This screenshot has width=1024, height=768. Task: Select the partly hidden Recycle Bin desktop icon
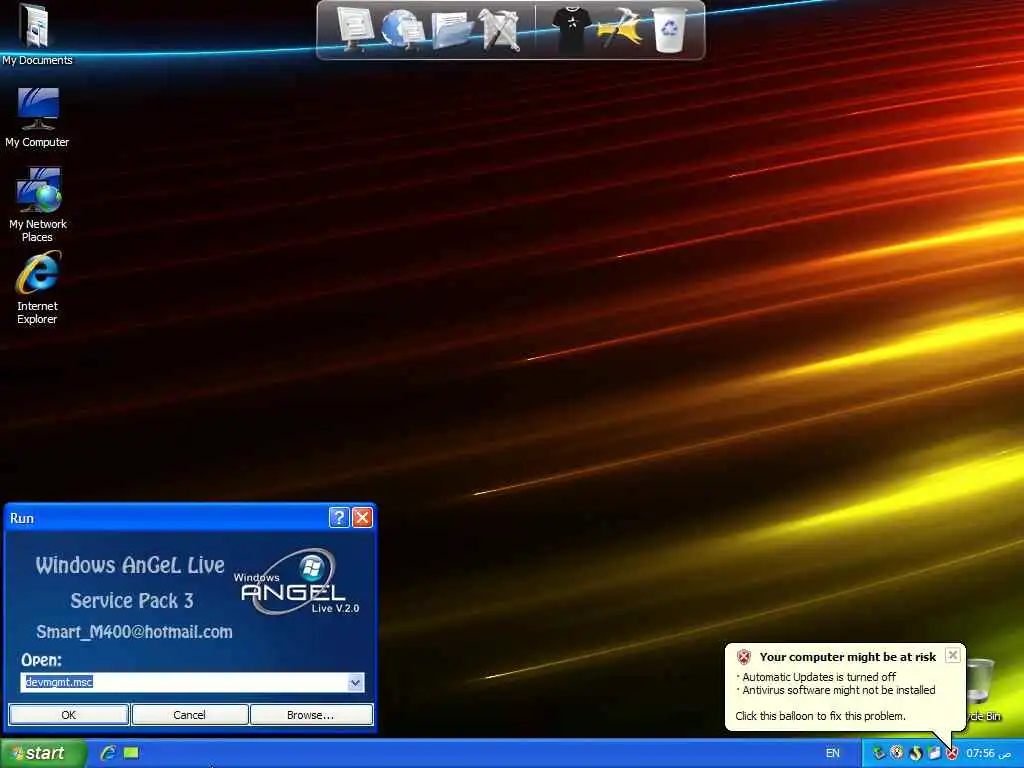click(982, 690)
